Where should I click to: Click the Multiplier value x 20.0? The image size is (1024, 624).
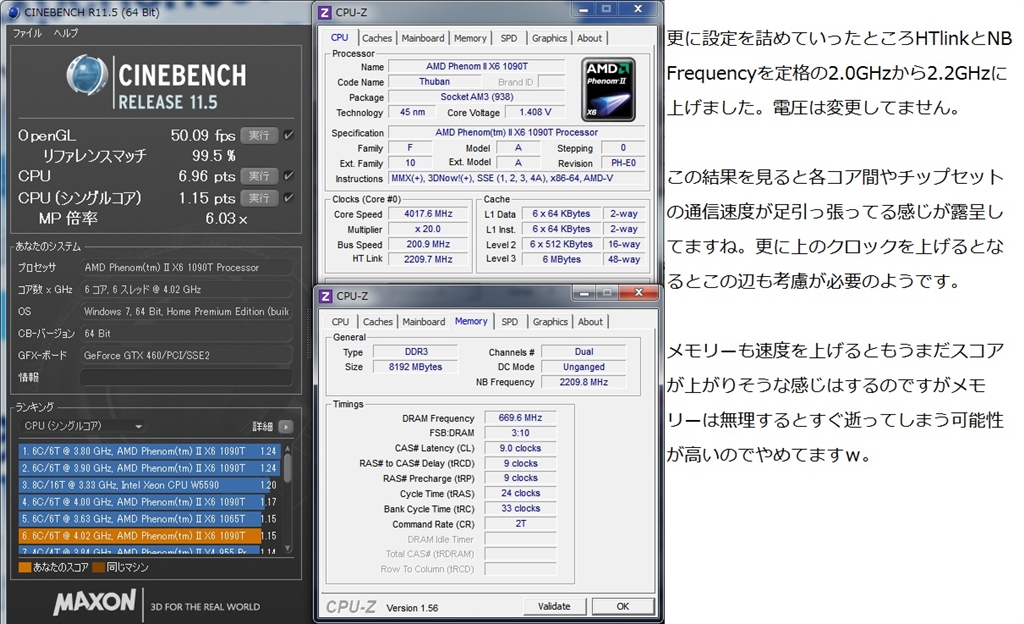click(x=428, y=229)
